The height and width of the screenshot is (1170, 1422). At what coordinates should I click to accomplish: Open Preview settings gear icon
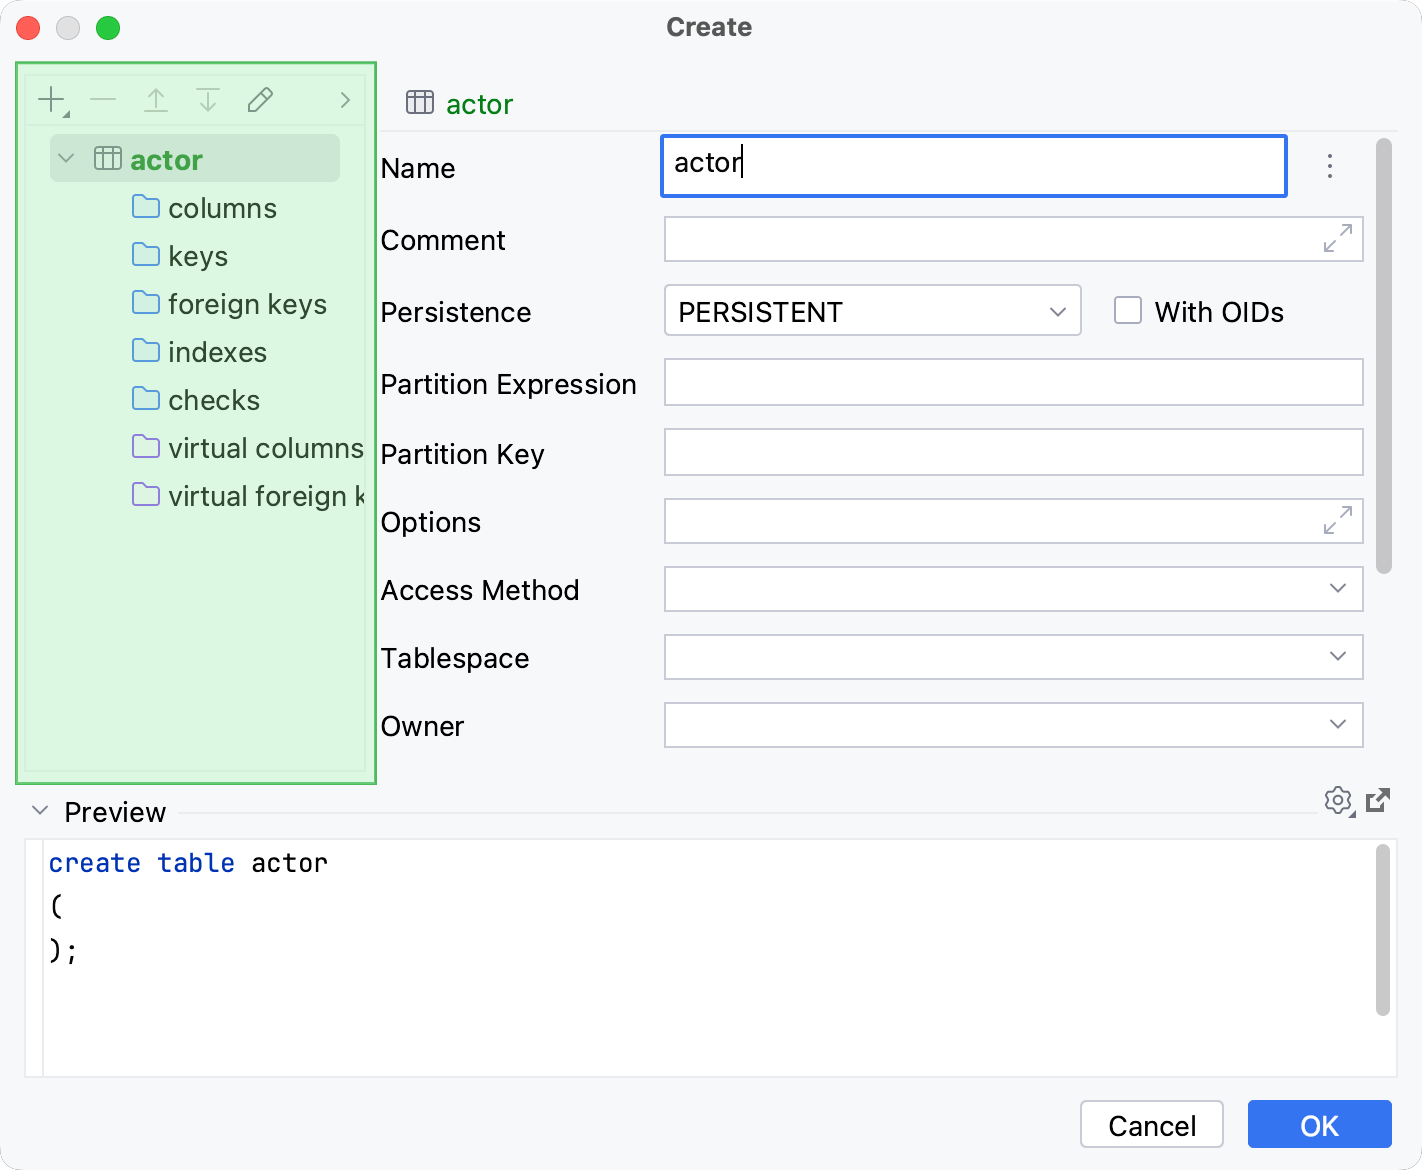coord(1338,800)
